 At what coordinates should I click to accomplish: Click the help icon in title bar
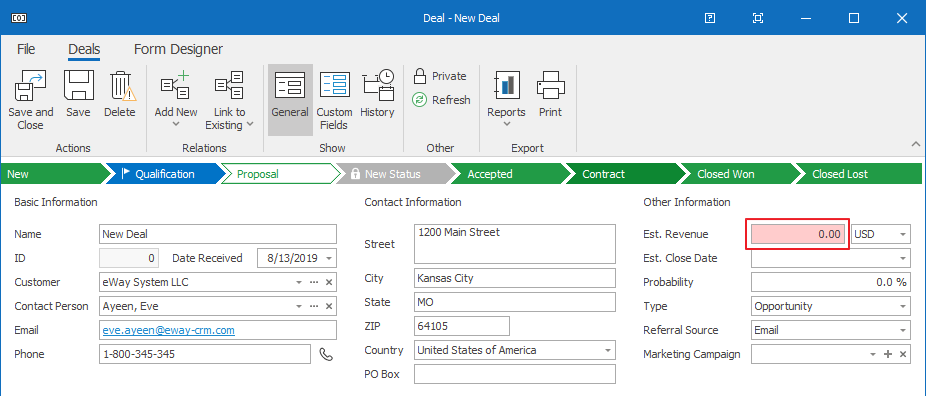pyautogui.click(x=710, y=18)
